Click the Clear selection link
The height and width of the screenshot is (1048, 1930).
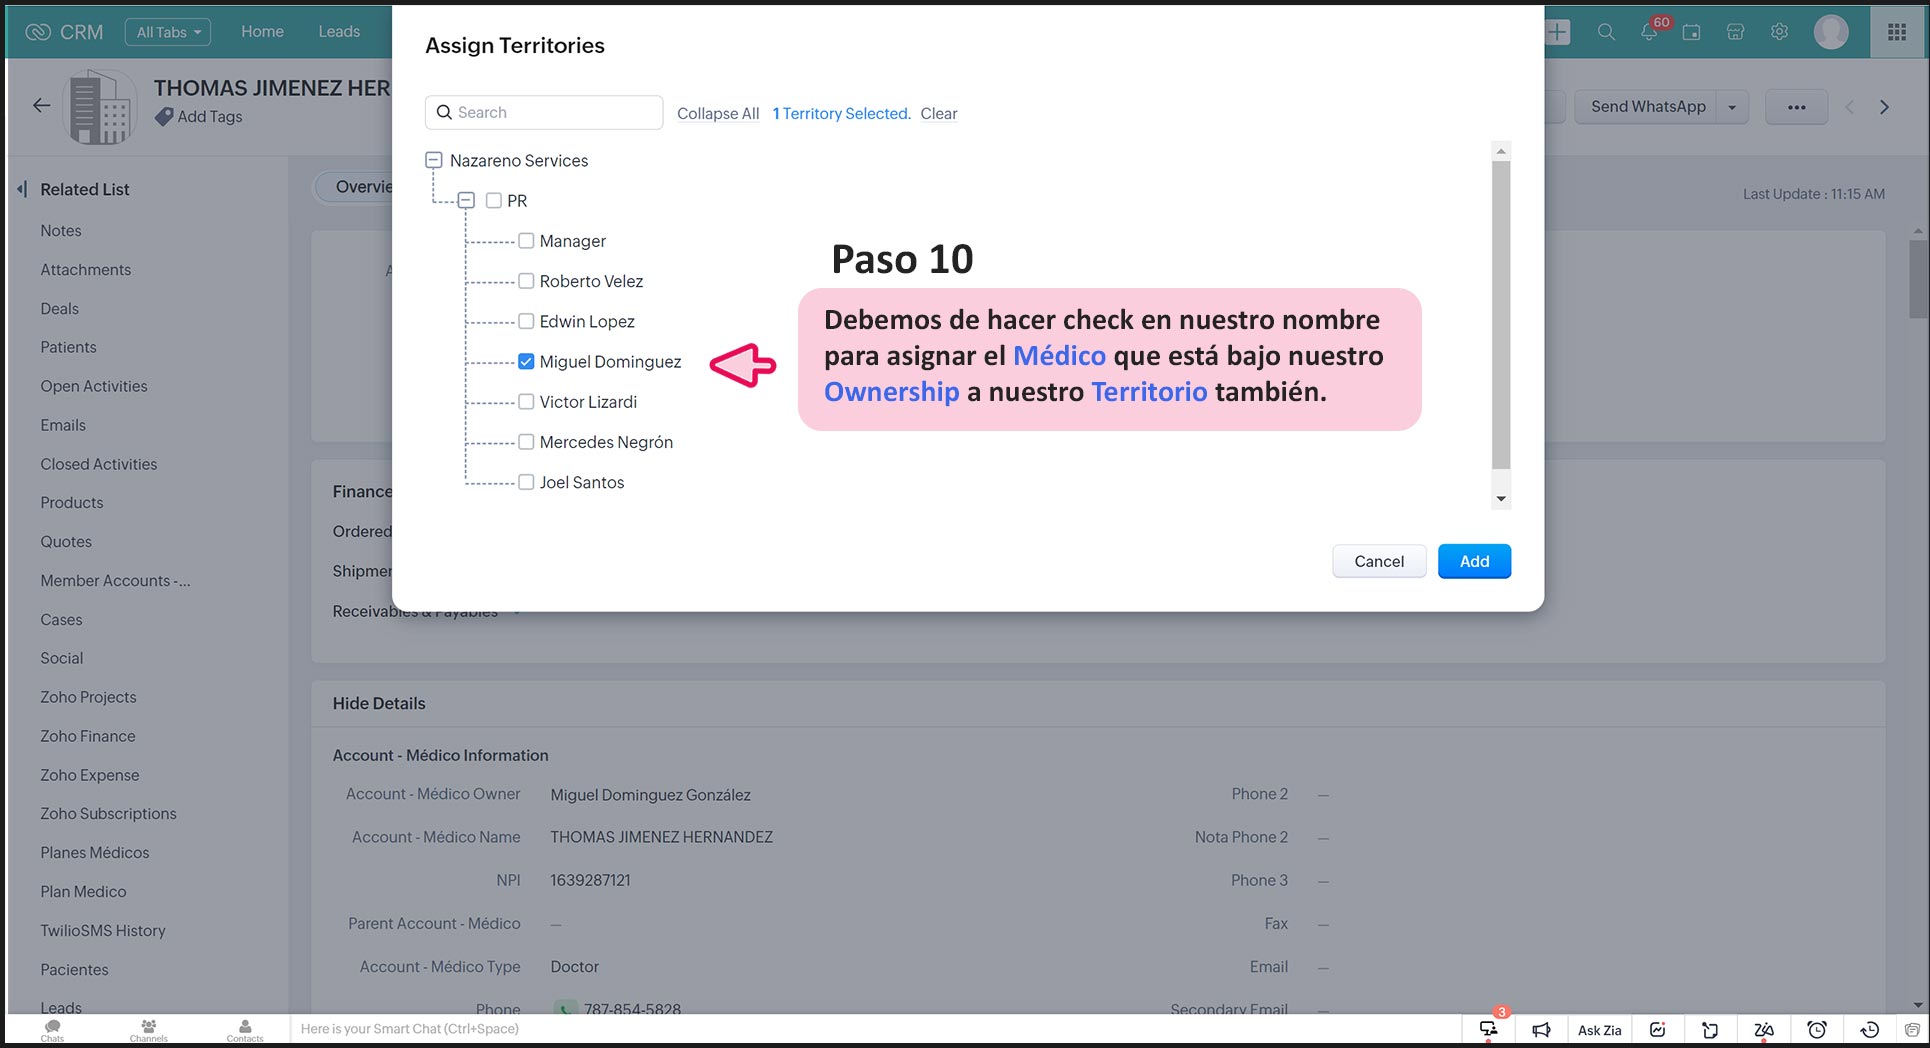tap(938, 114)
